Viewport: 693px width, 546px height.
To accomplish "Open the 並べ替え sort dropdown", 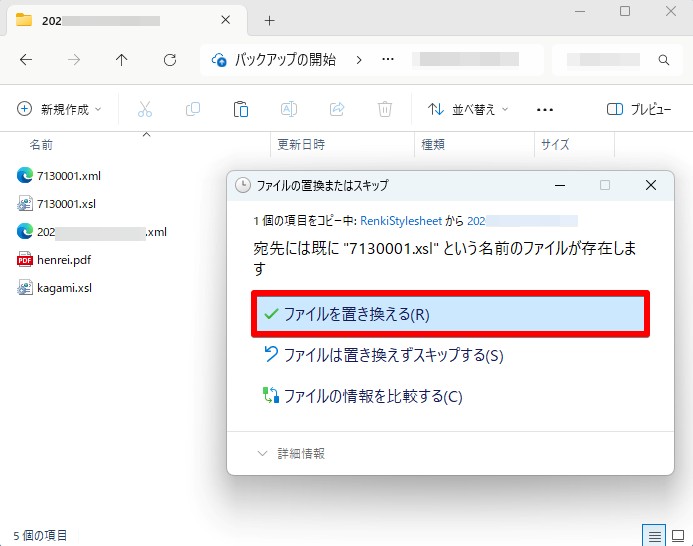I will (468, 109).
